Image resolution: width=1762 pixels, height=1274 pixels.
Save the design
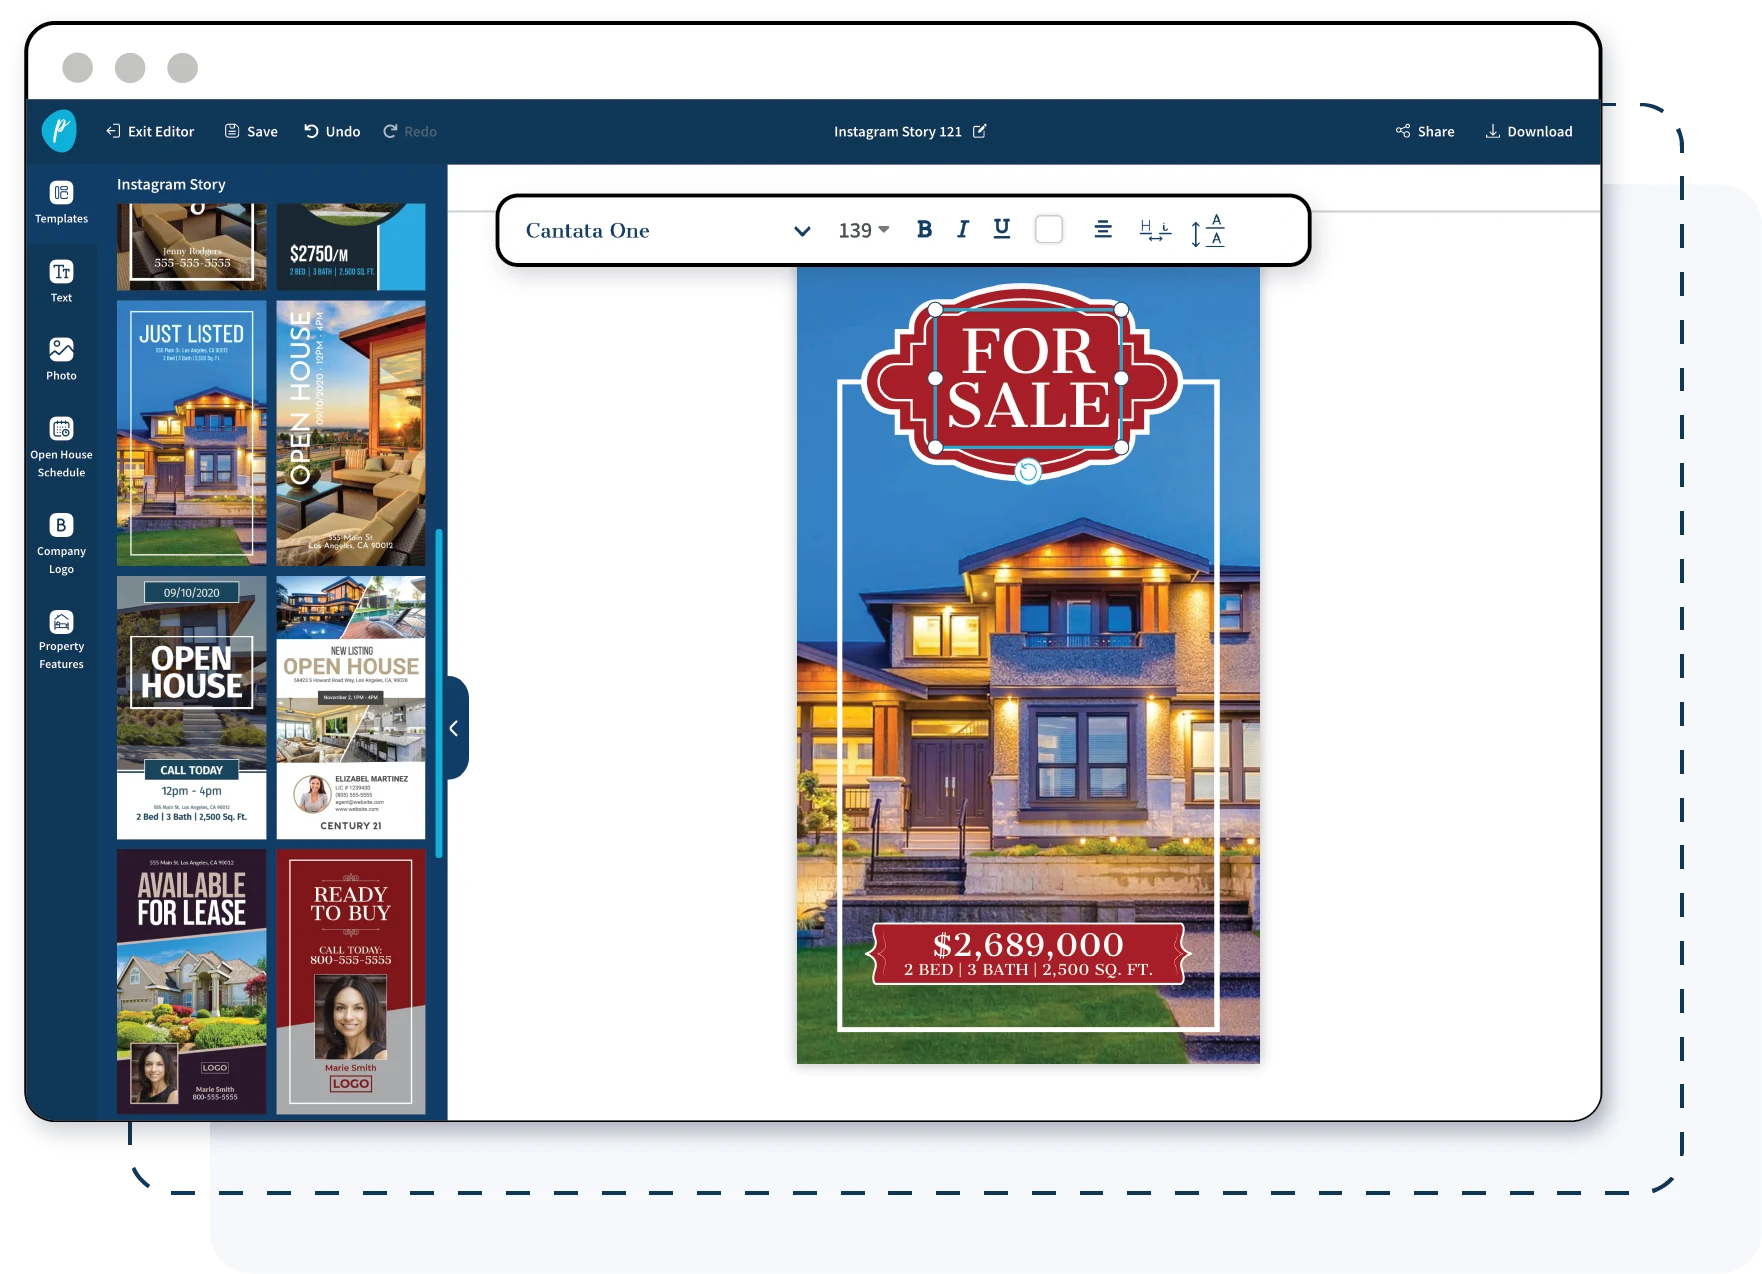[x=251, y=131]
